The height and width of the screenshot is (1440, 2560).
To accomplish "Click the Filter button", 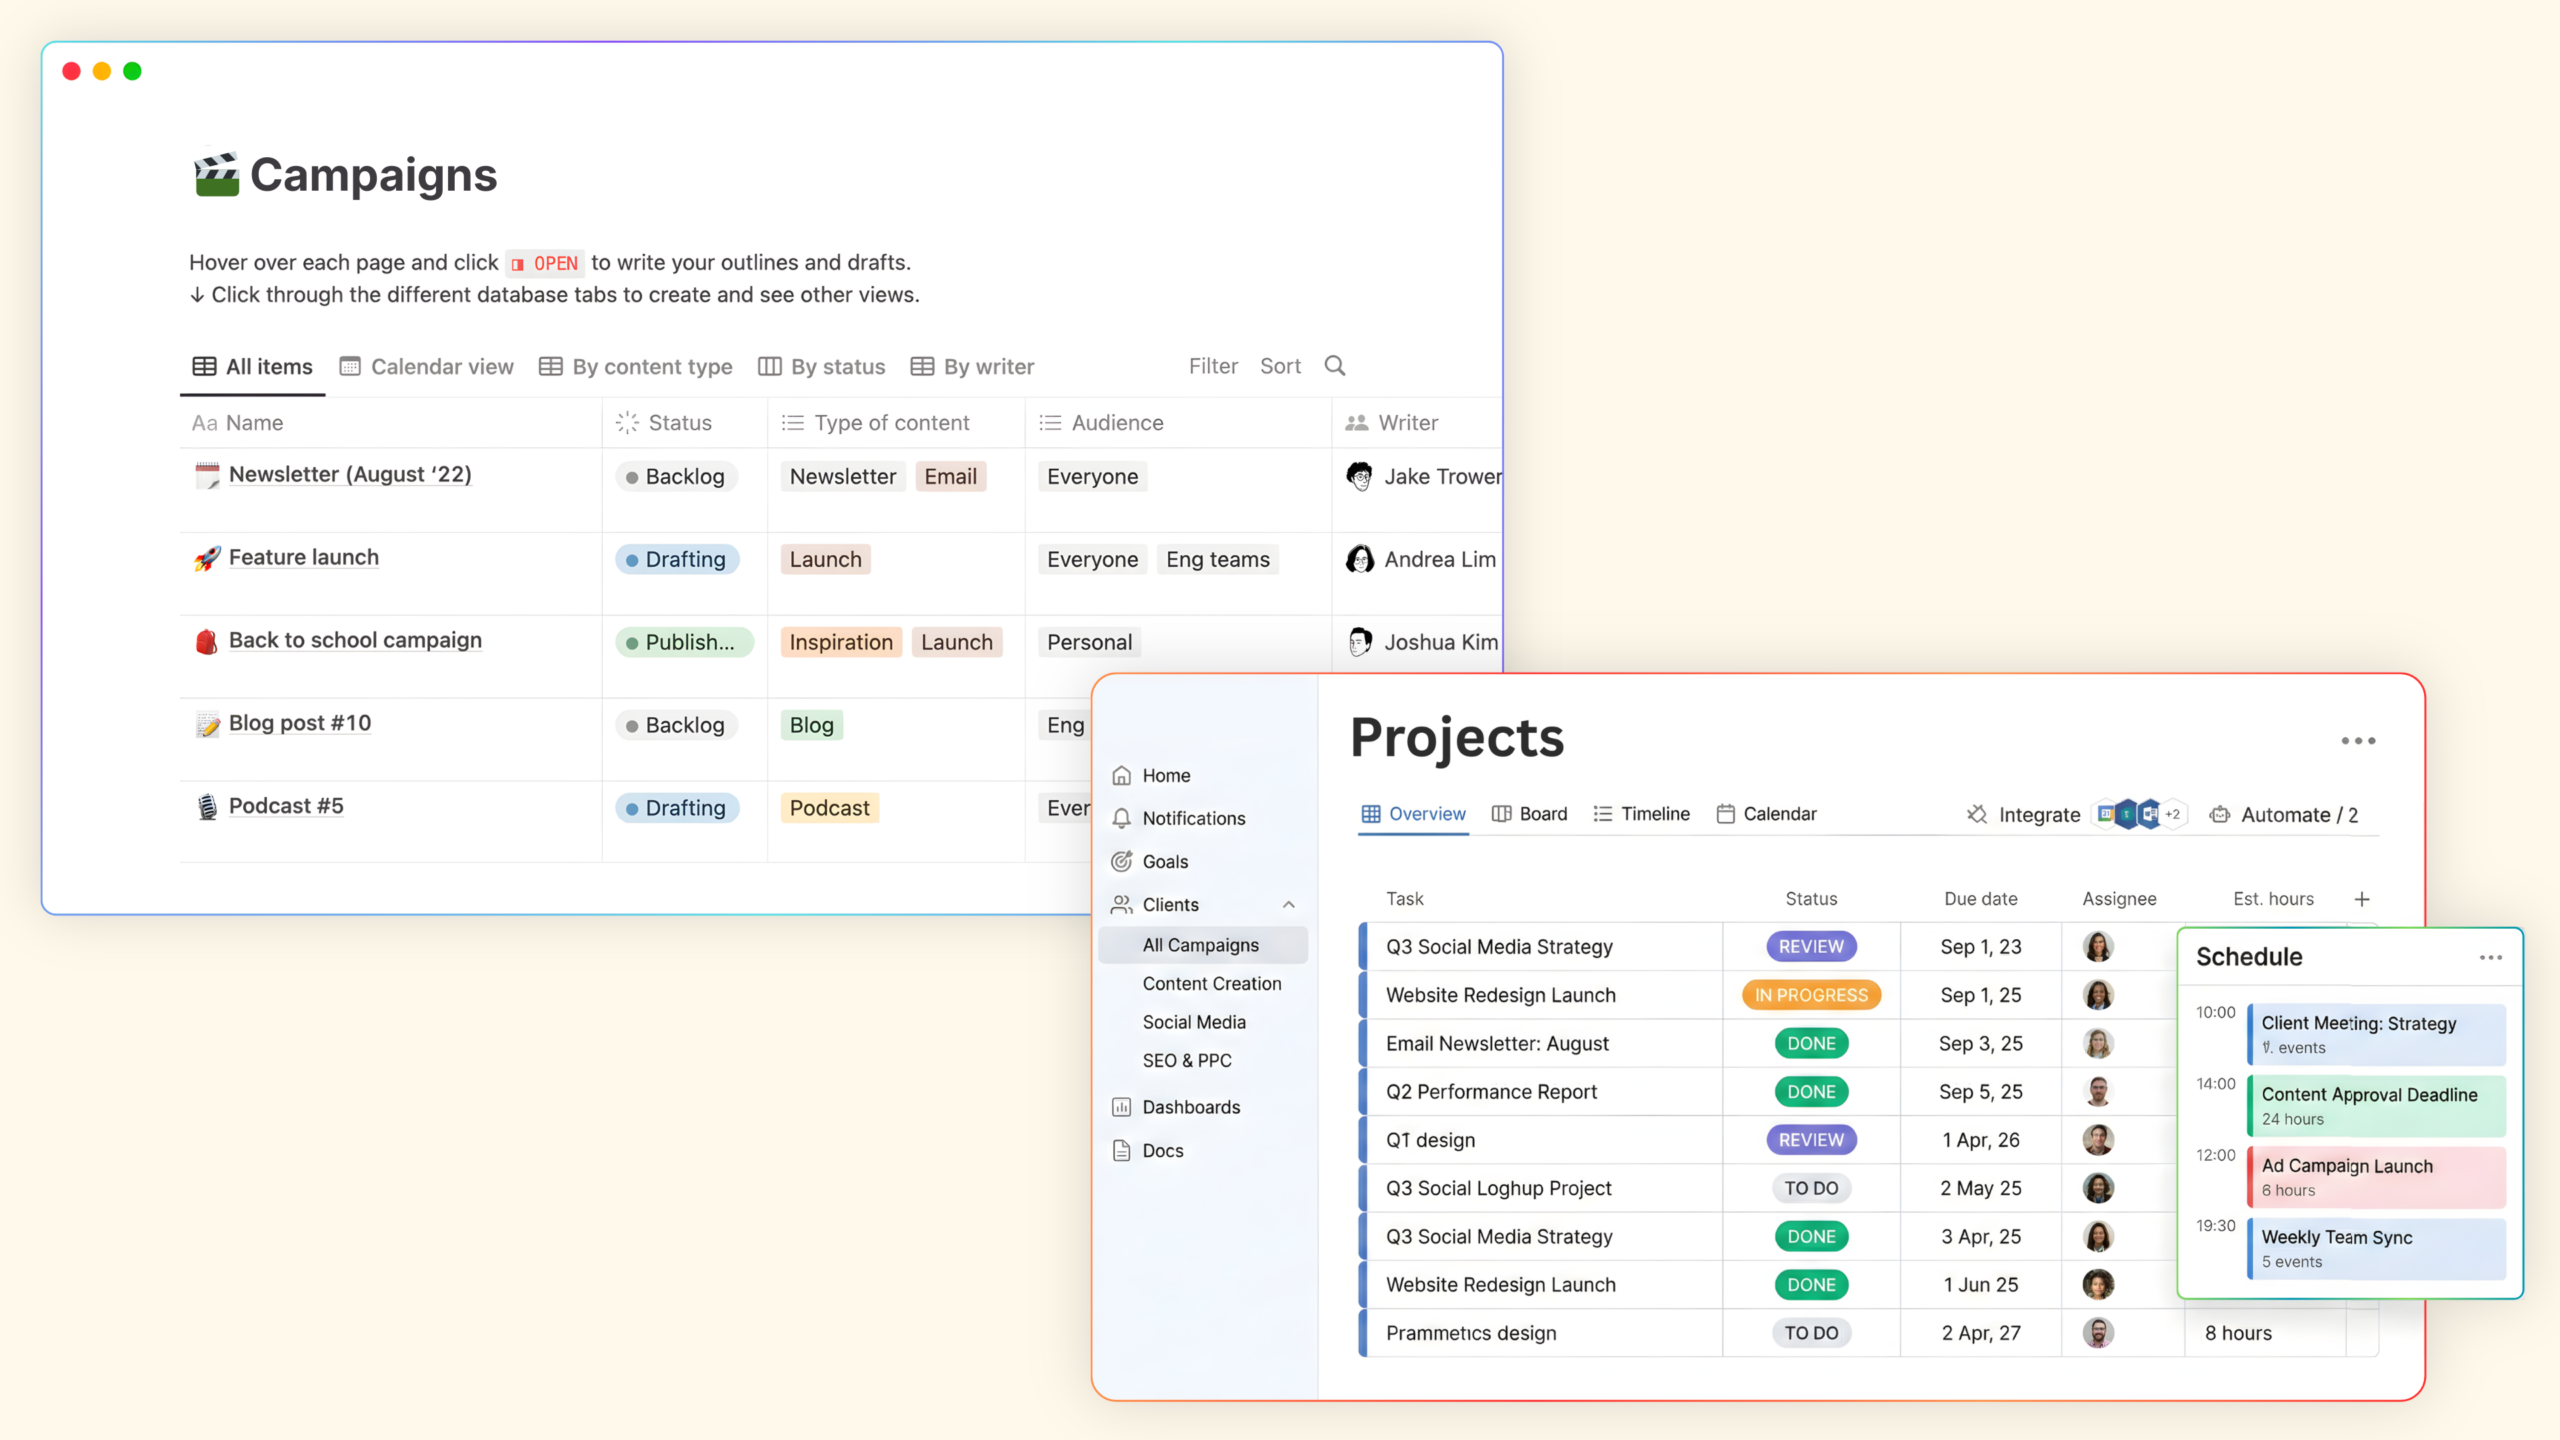I will pyautogui.click(x=1213, y=366).
